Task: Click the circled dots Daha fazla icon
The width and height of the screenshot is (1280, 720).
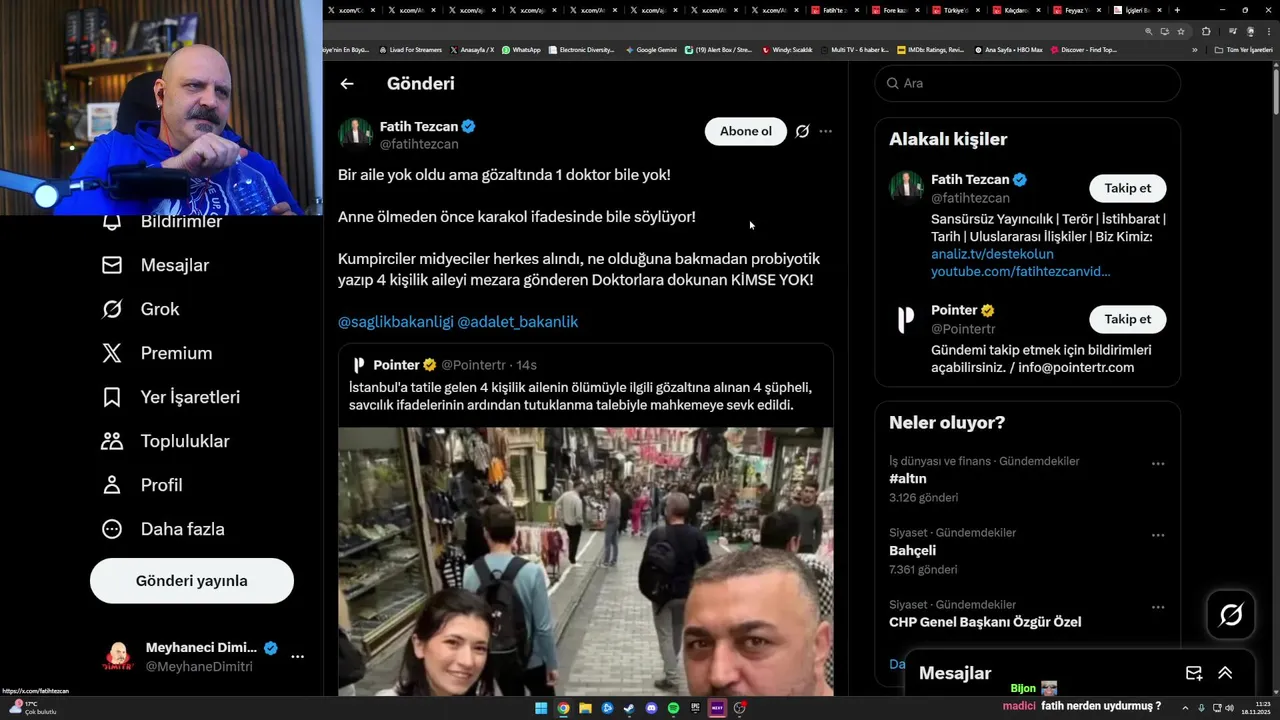Action: (x=112, y=529)
